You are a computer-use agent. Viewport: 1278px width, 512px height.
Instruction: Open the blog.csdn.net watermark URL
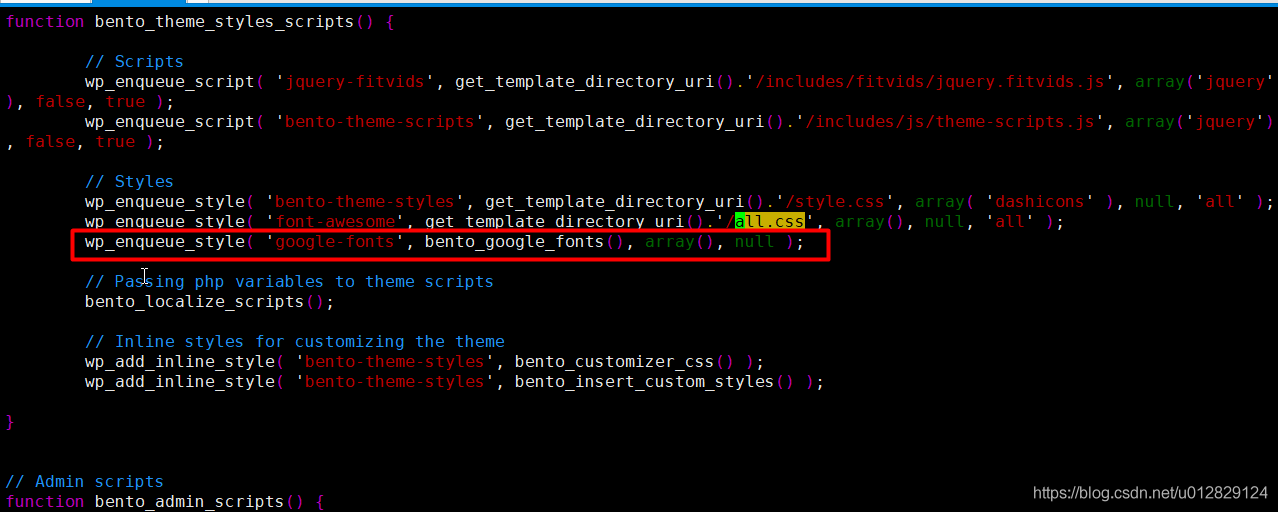tap(1150, 493)
